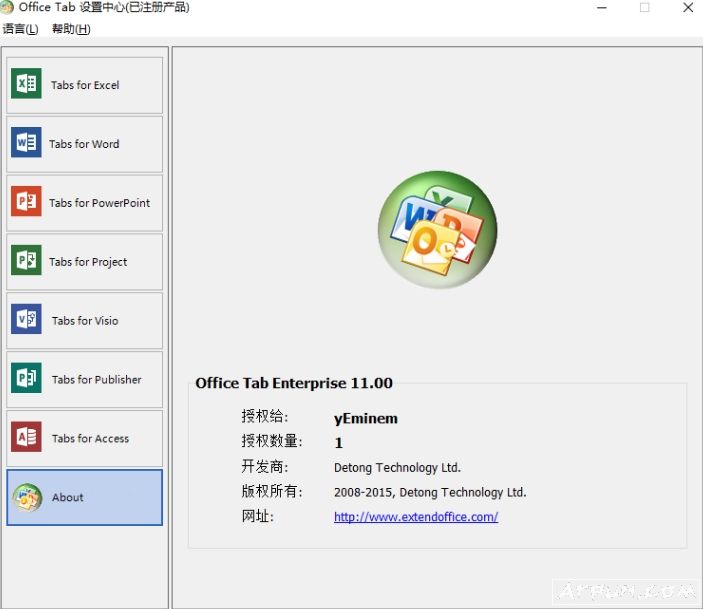Image resolution: width=703 pixels, height=609 pixels.
Task: Switch to the Tabs for Word tab
Action: (85, 144)
